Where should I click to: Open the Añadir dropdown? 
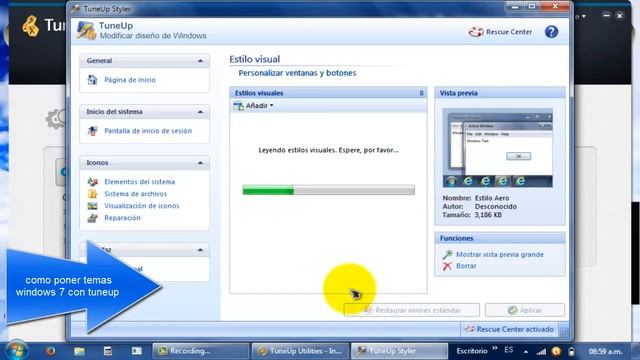[259, 106]
